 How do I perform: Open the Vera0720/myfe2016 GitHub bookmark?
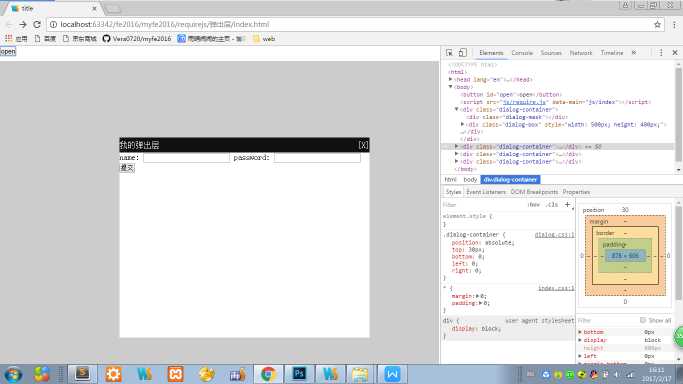point(137,39)
